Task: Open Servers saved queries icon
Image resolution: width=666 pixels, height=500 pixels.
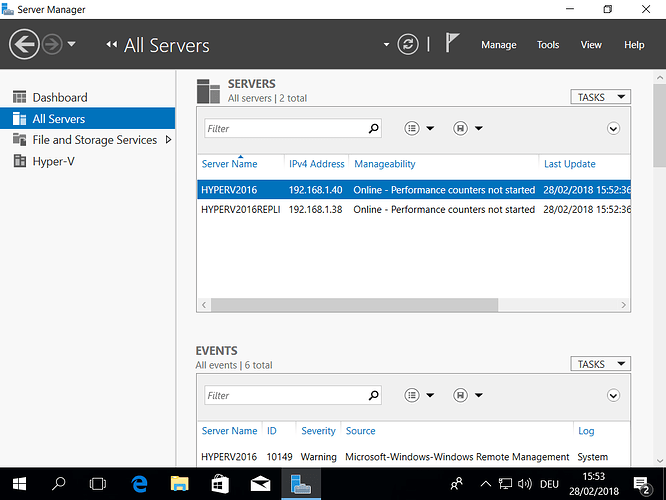Action: coord(461,129)
